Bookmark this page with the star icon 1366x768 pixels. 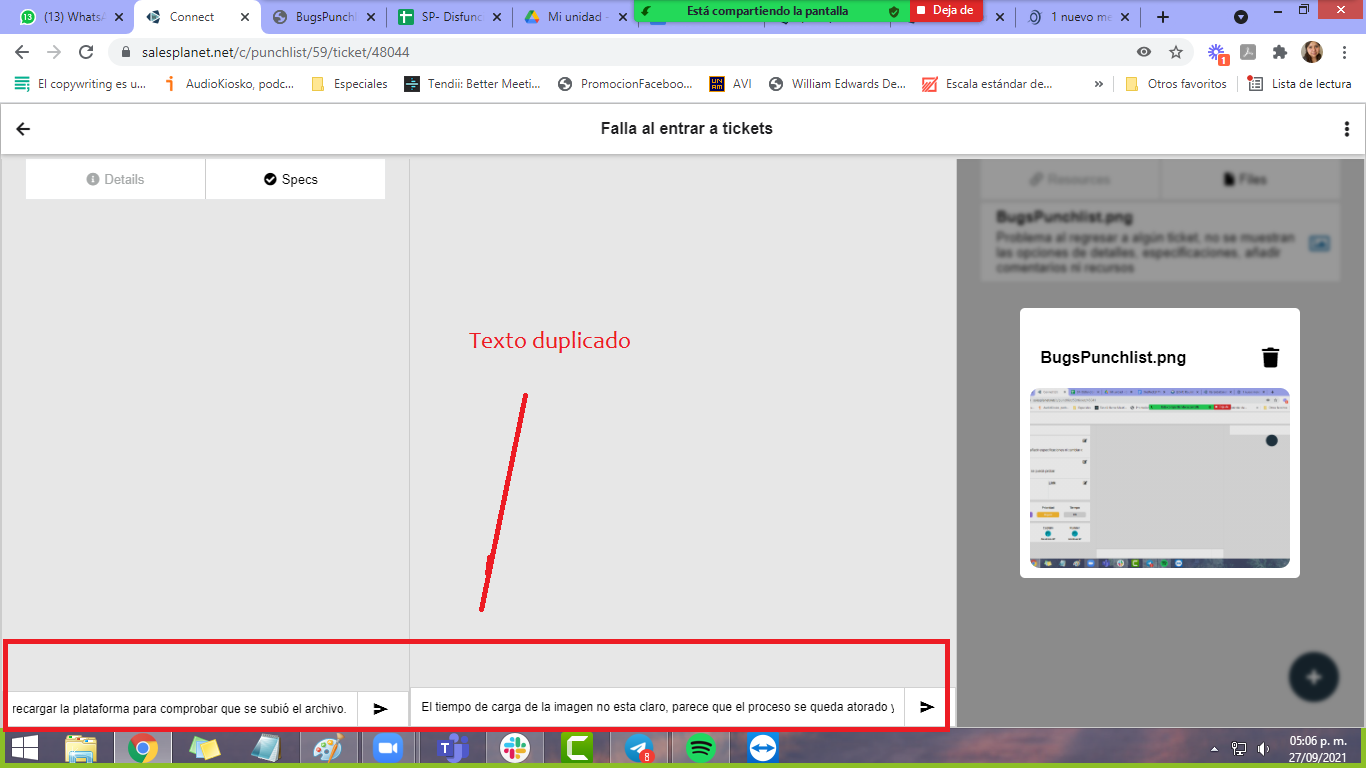click(1176, 52)
